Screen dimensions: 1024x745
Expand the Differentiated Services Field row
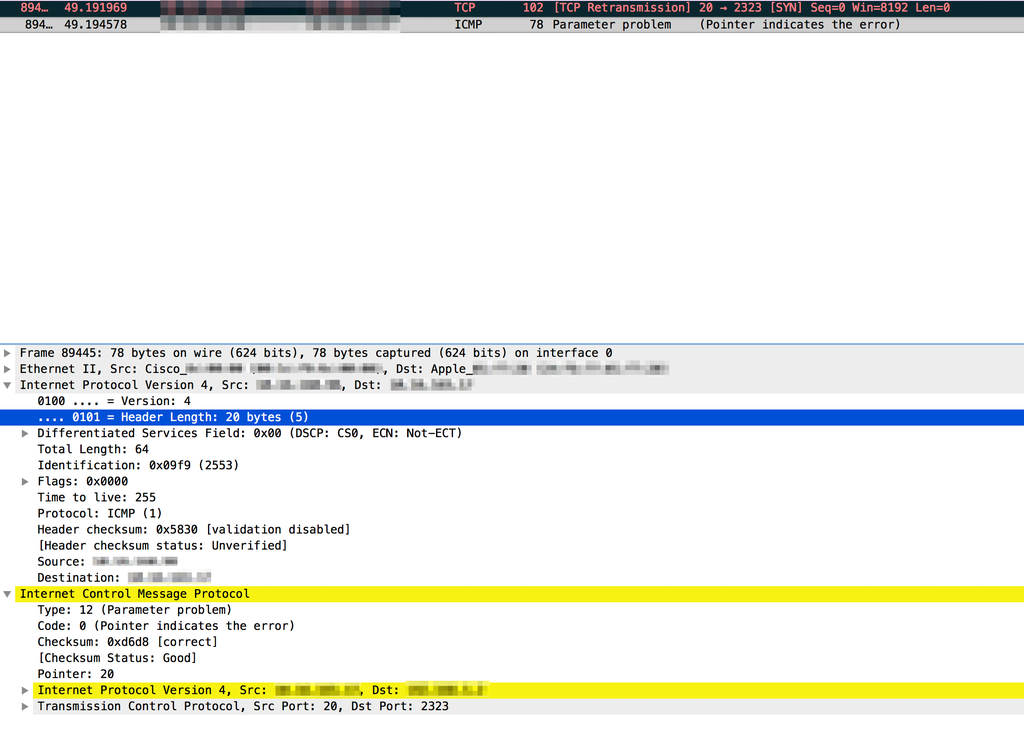[25, 434]
